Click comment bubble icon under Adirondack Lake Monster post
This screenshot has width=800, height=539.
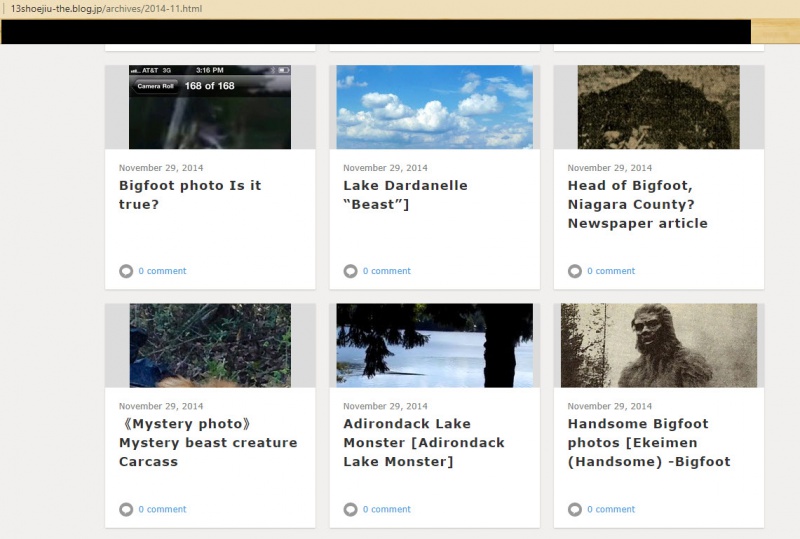[350, 509]
